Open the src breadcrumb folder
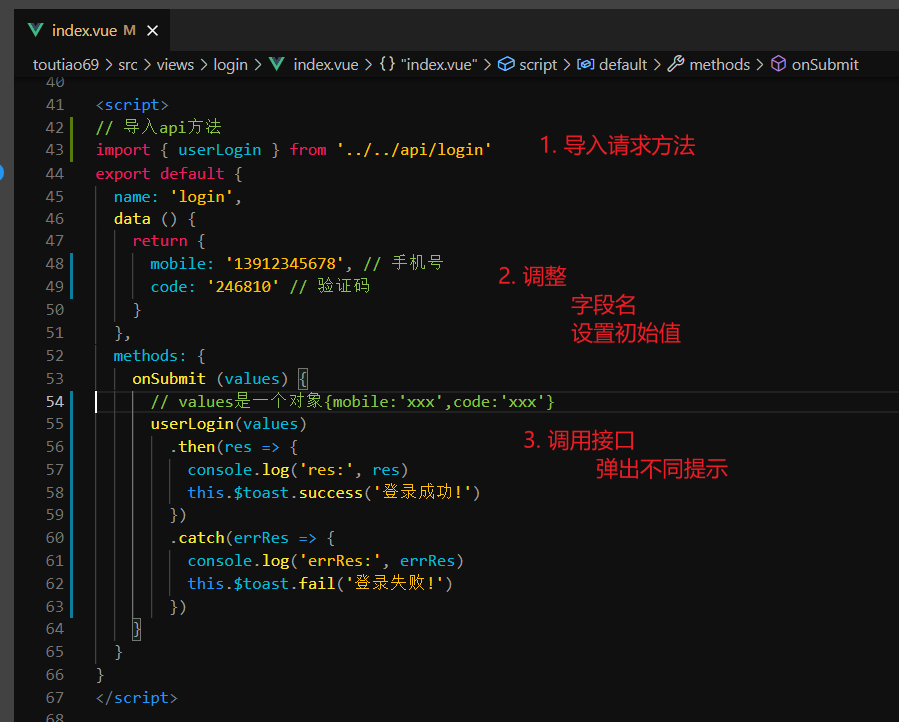Viewport: 899px width, 722px height. click(x=128, y=65)
